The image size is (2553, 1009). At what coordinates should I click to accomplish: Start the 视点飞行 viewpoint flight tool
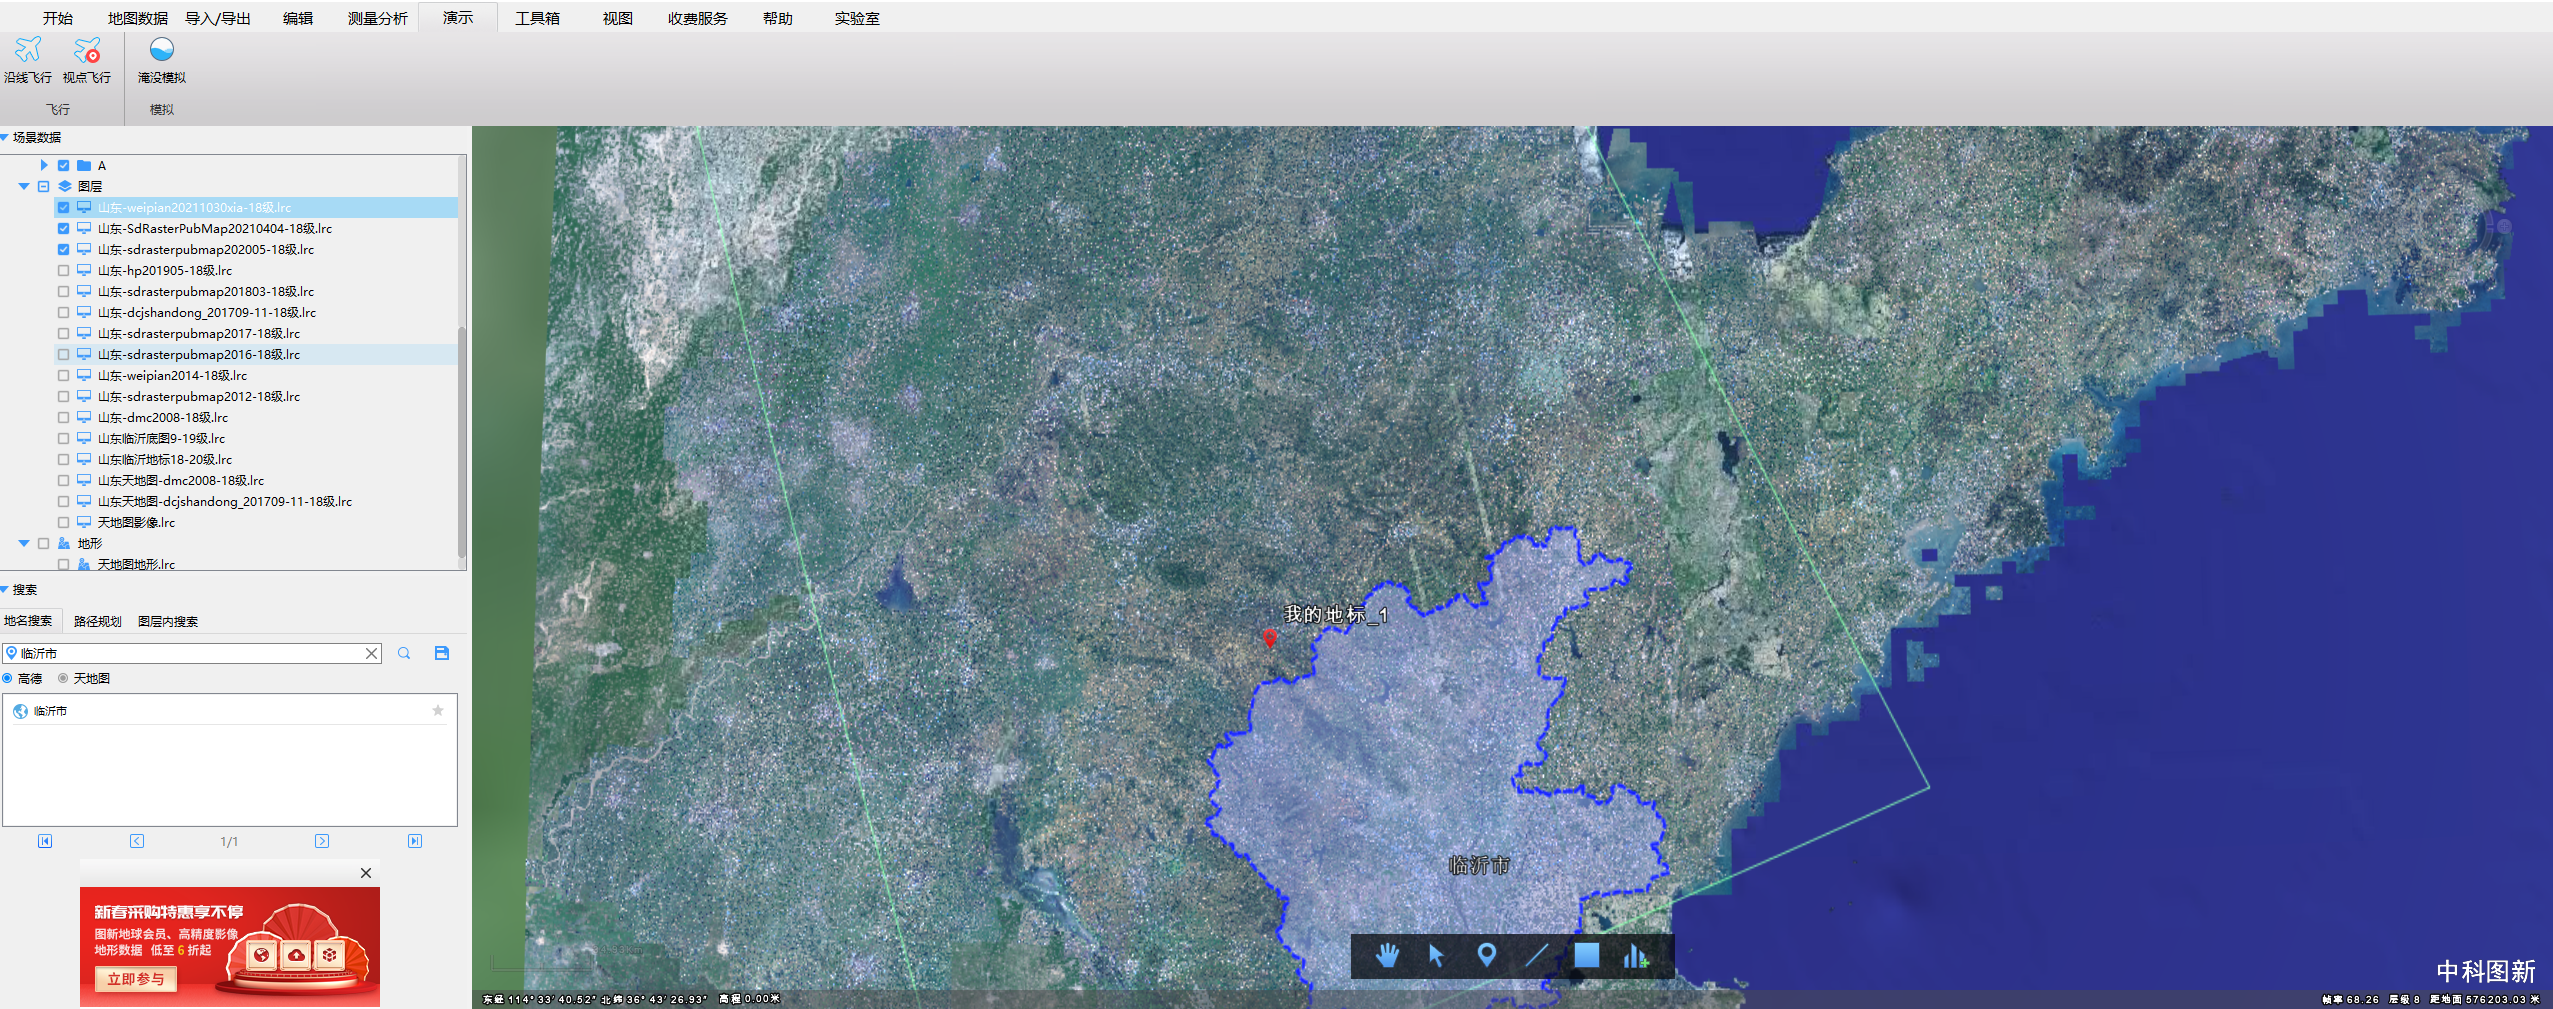click(87, 60)
